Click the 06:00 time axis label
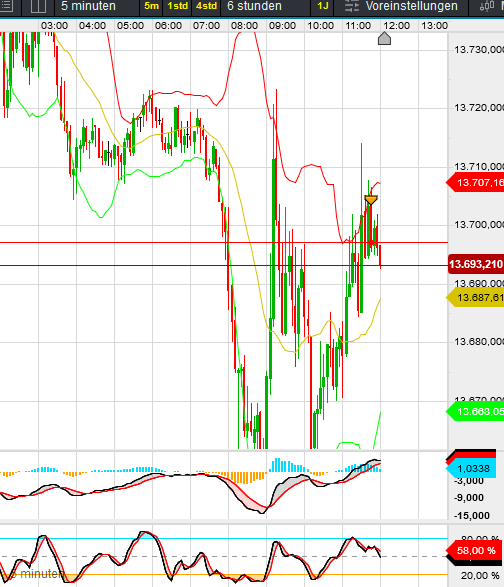504x587 pixels. pyautogui.click(x=168, y=26)
